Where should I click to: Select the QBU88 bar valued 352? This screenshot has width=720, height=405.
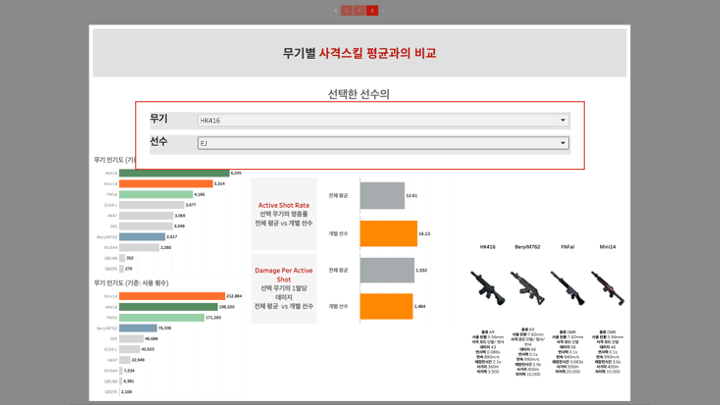tap(122, 258)
